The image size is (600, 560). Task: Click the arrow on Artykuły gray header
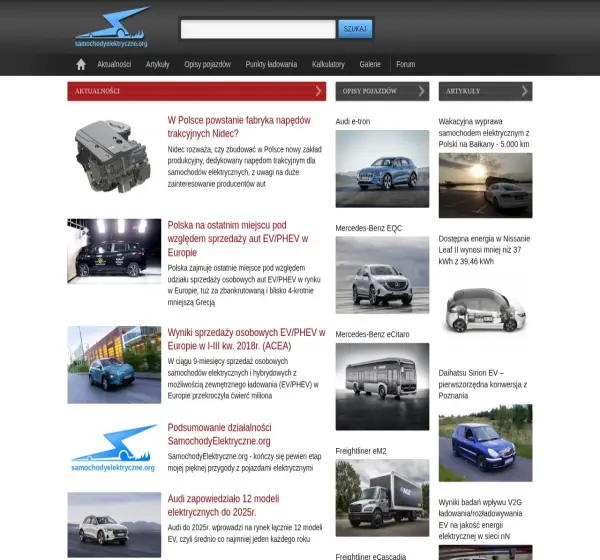pyautogui.click(x=525, y=91)
